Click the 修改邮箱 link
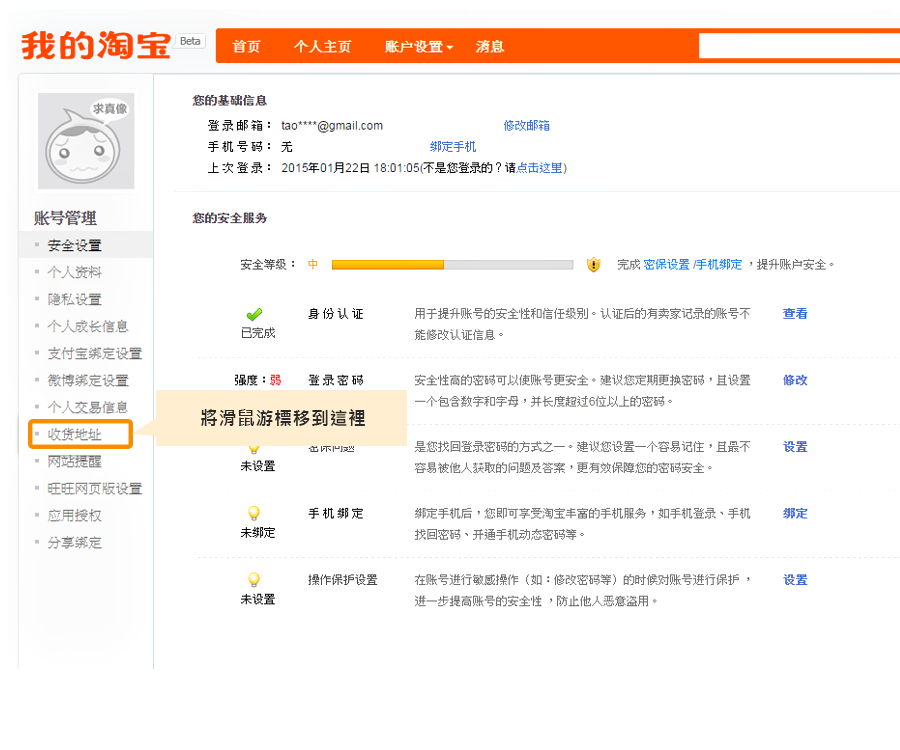This screenshot has width=900, height=750. click(526, 126)
